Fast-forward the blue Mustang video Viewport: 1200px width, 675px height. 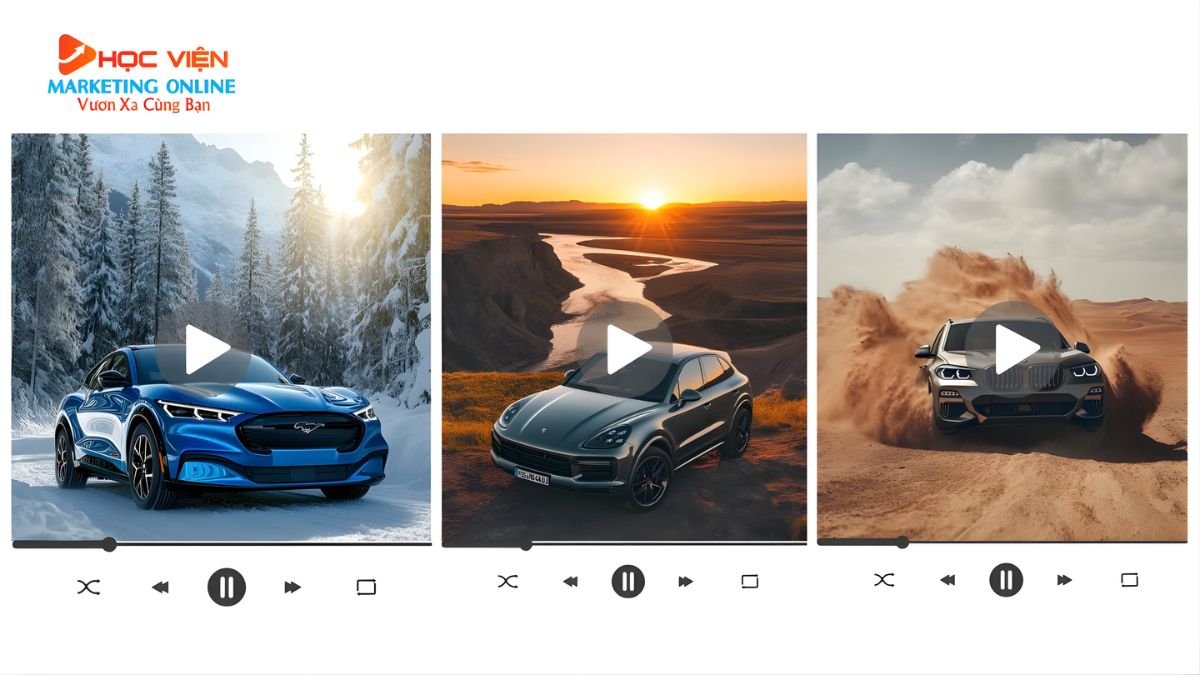293,587
